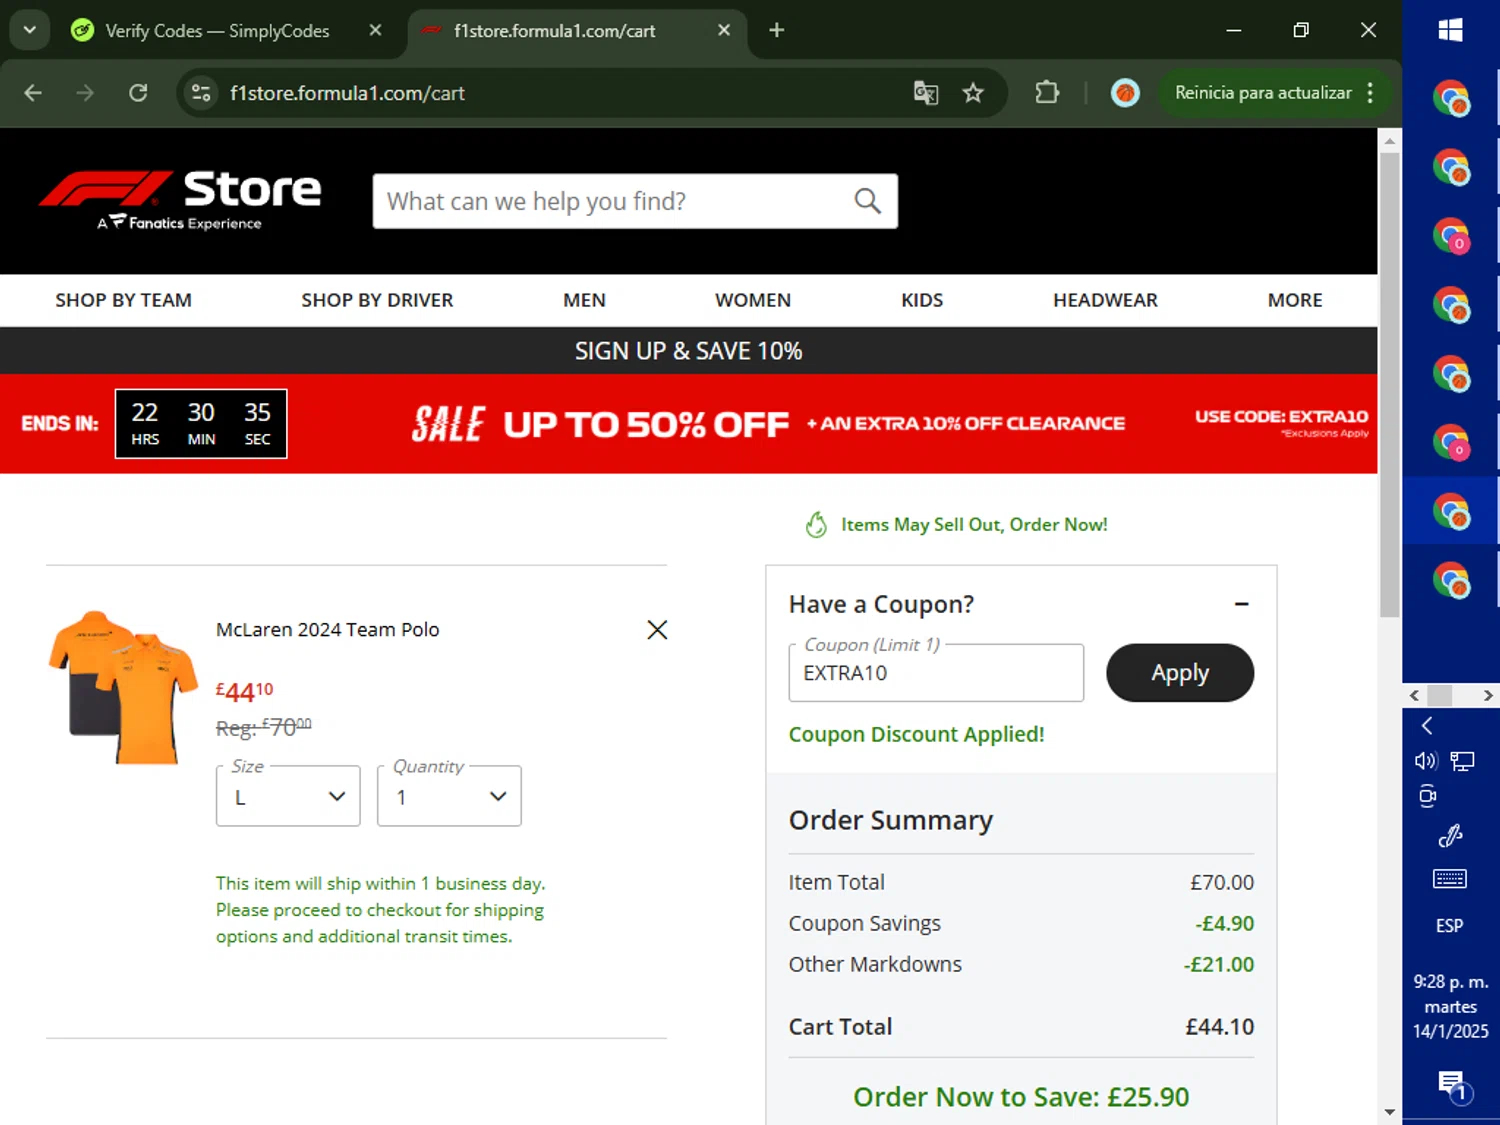Screen dimensions: 1500x1125
Task: Click the Sign Up & Save 10% link
Action: [688, 351]
